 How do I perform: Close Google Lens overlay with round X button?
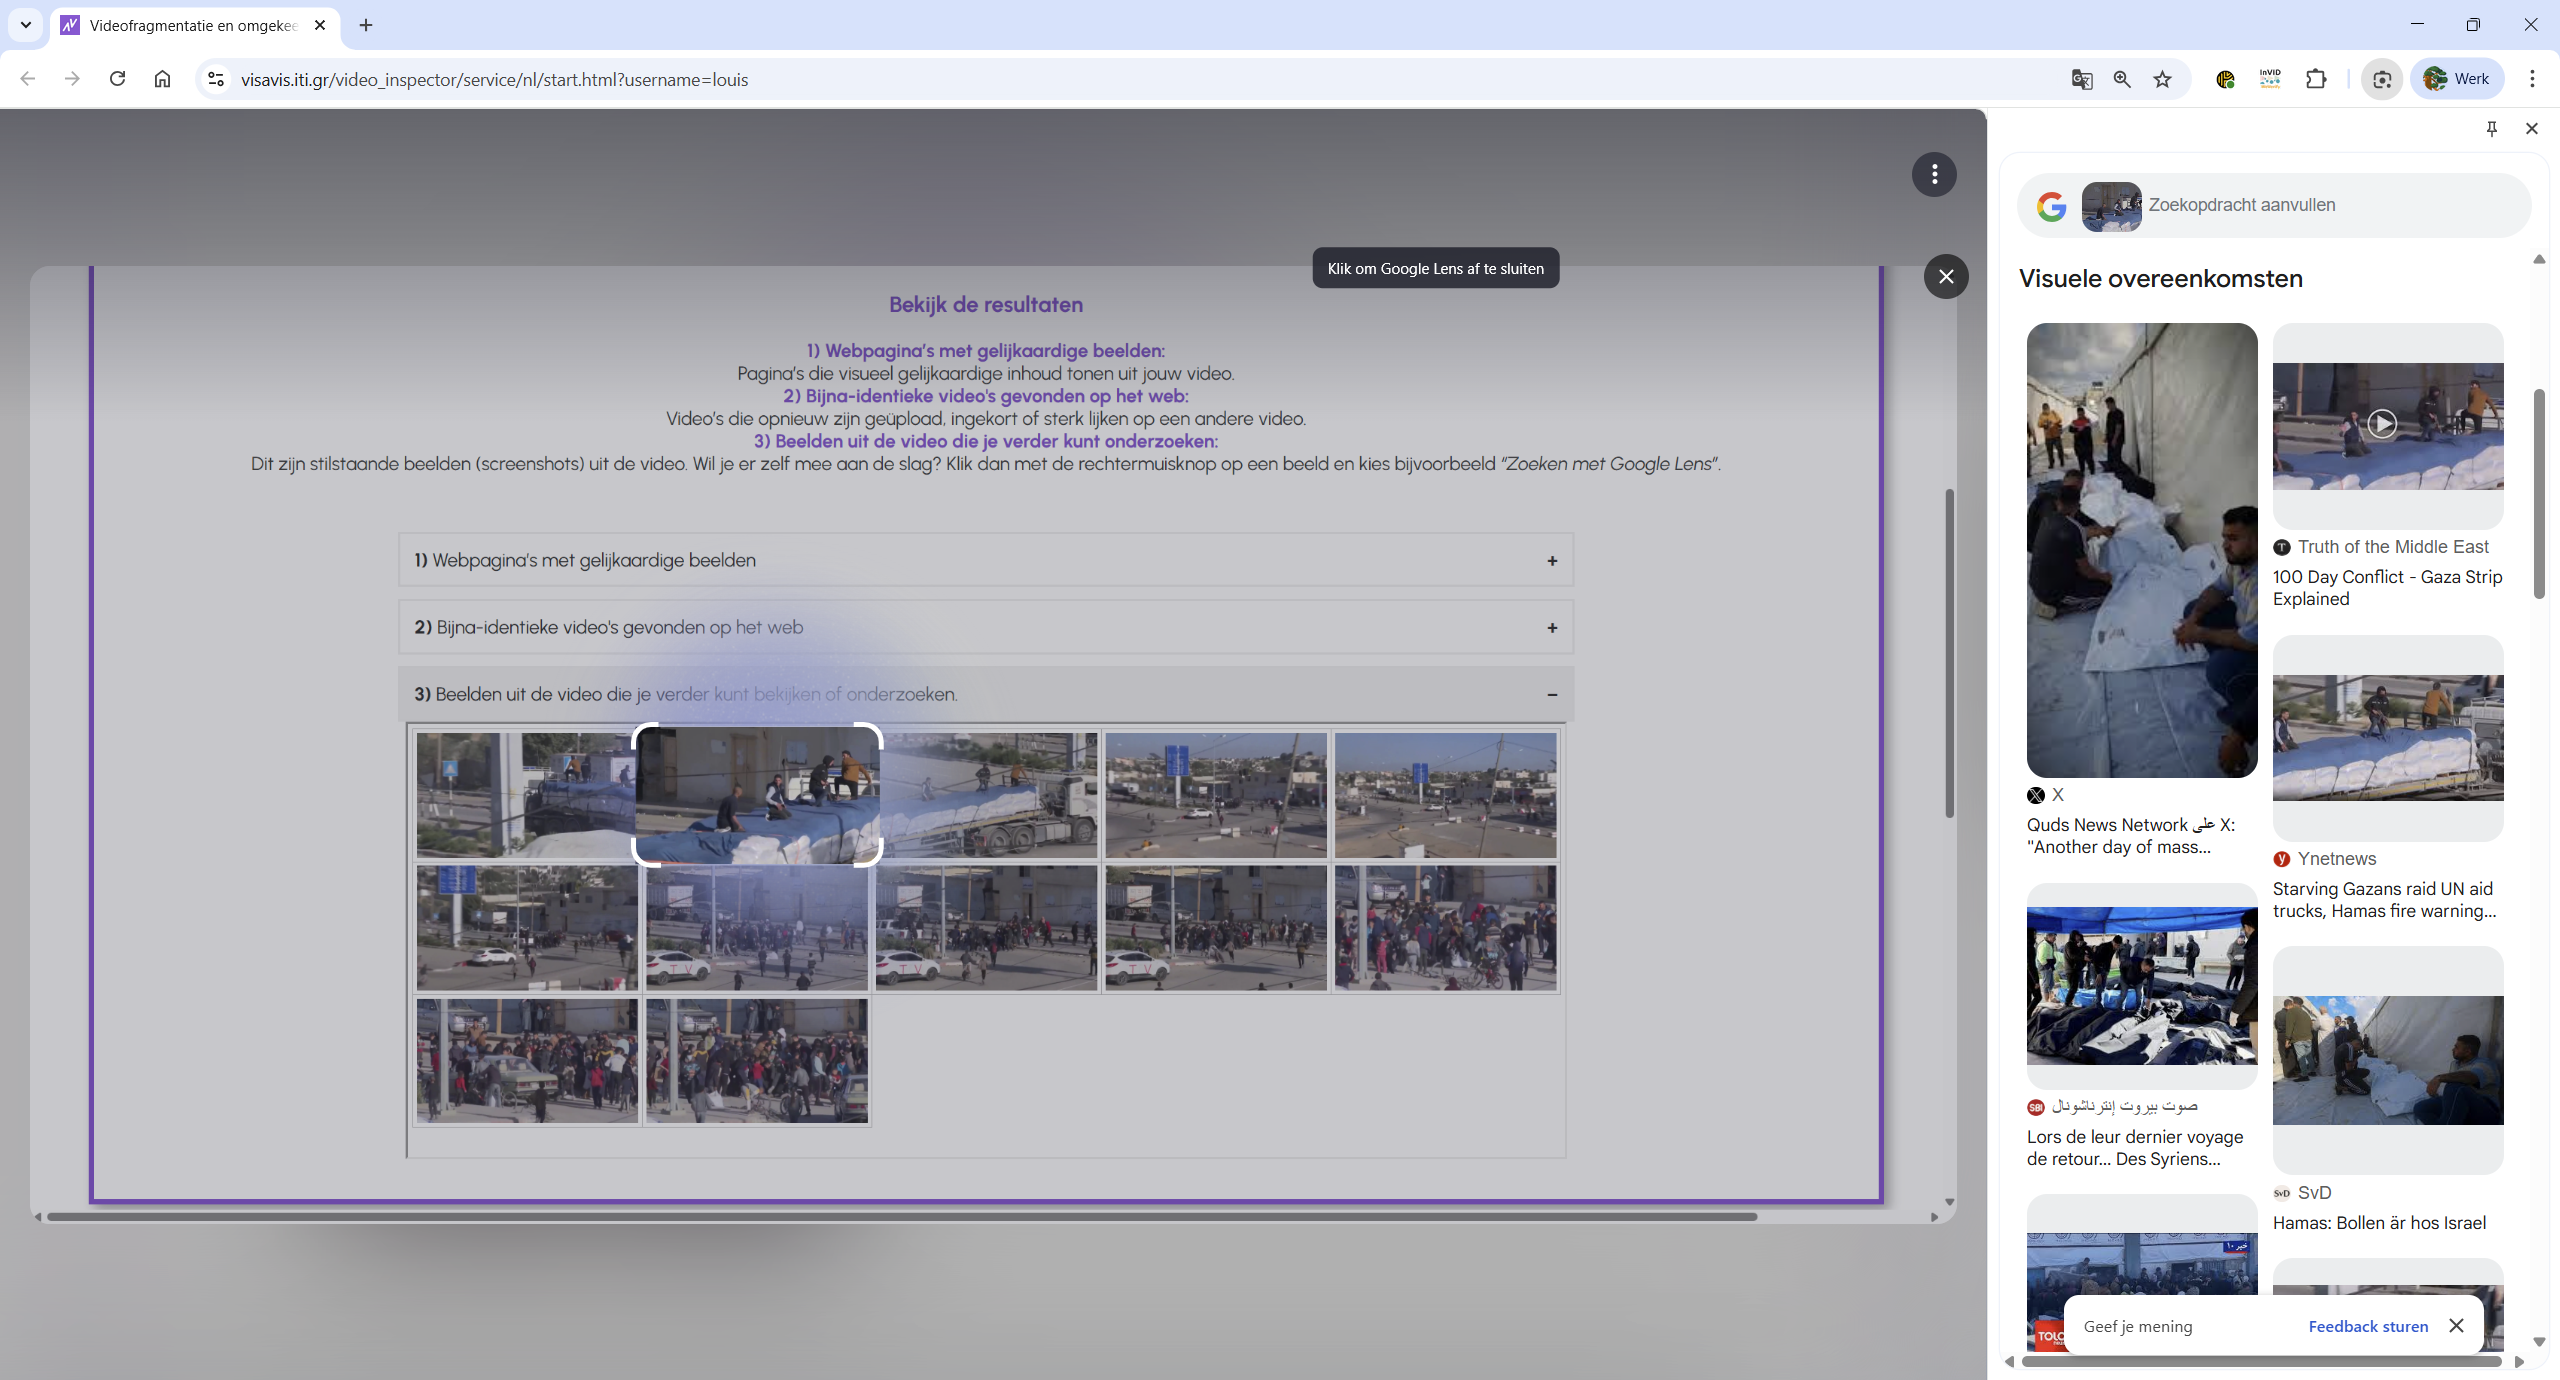[x=1946, y=277]
